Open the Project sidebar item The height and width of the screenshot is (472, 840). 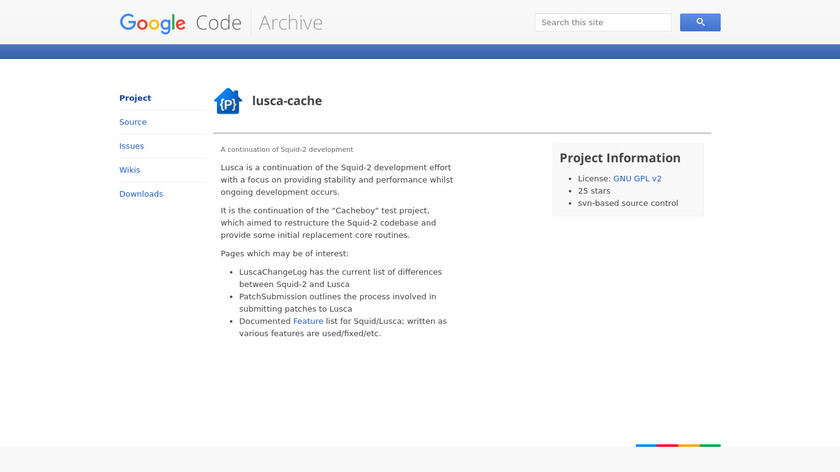coord(135,98)
